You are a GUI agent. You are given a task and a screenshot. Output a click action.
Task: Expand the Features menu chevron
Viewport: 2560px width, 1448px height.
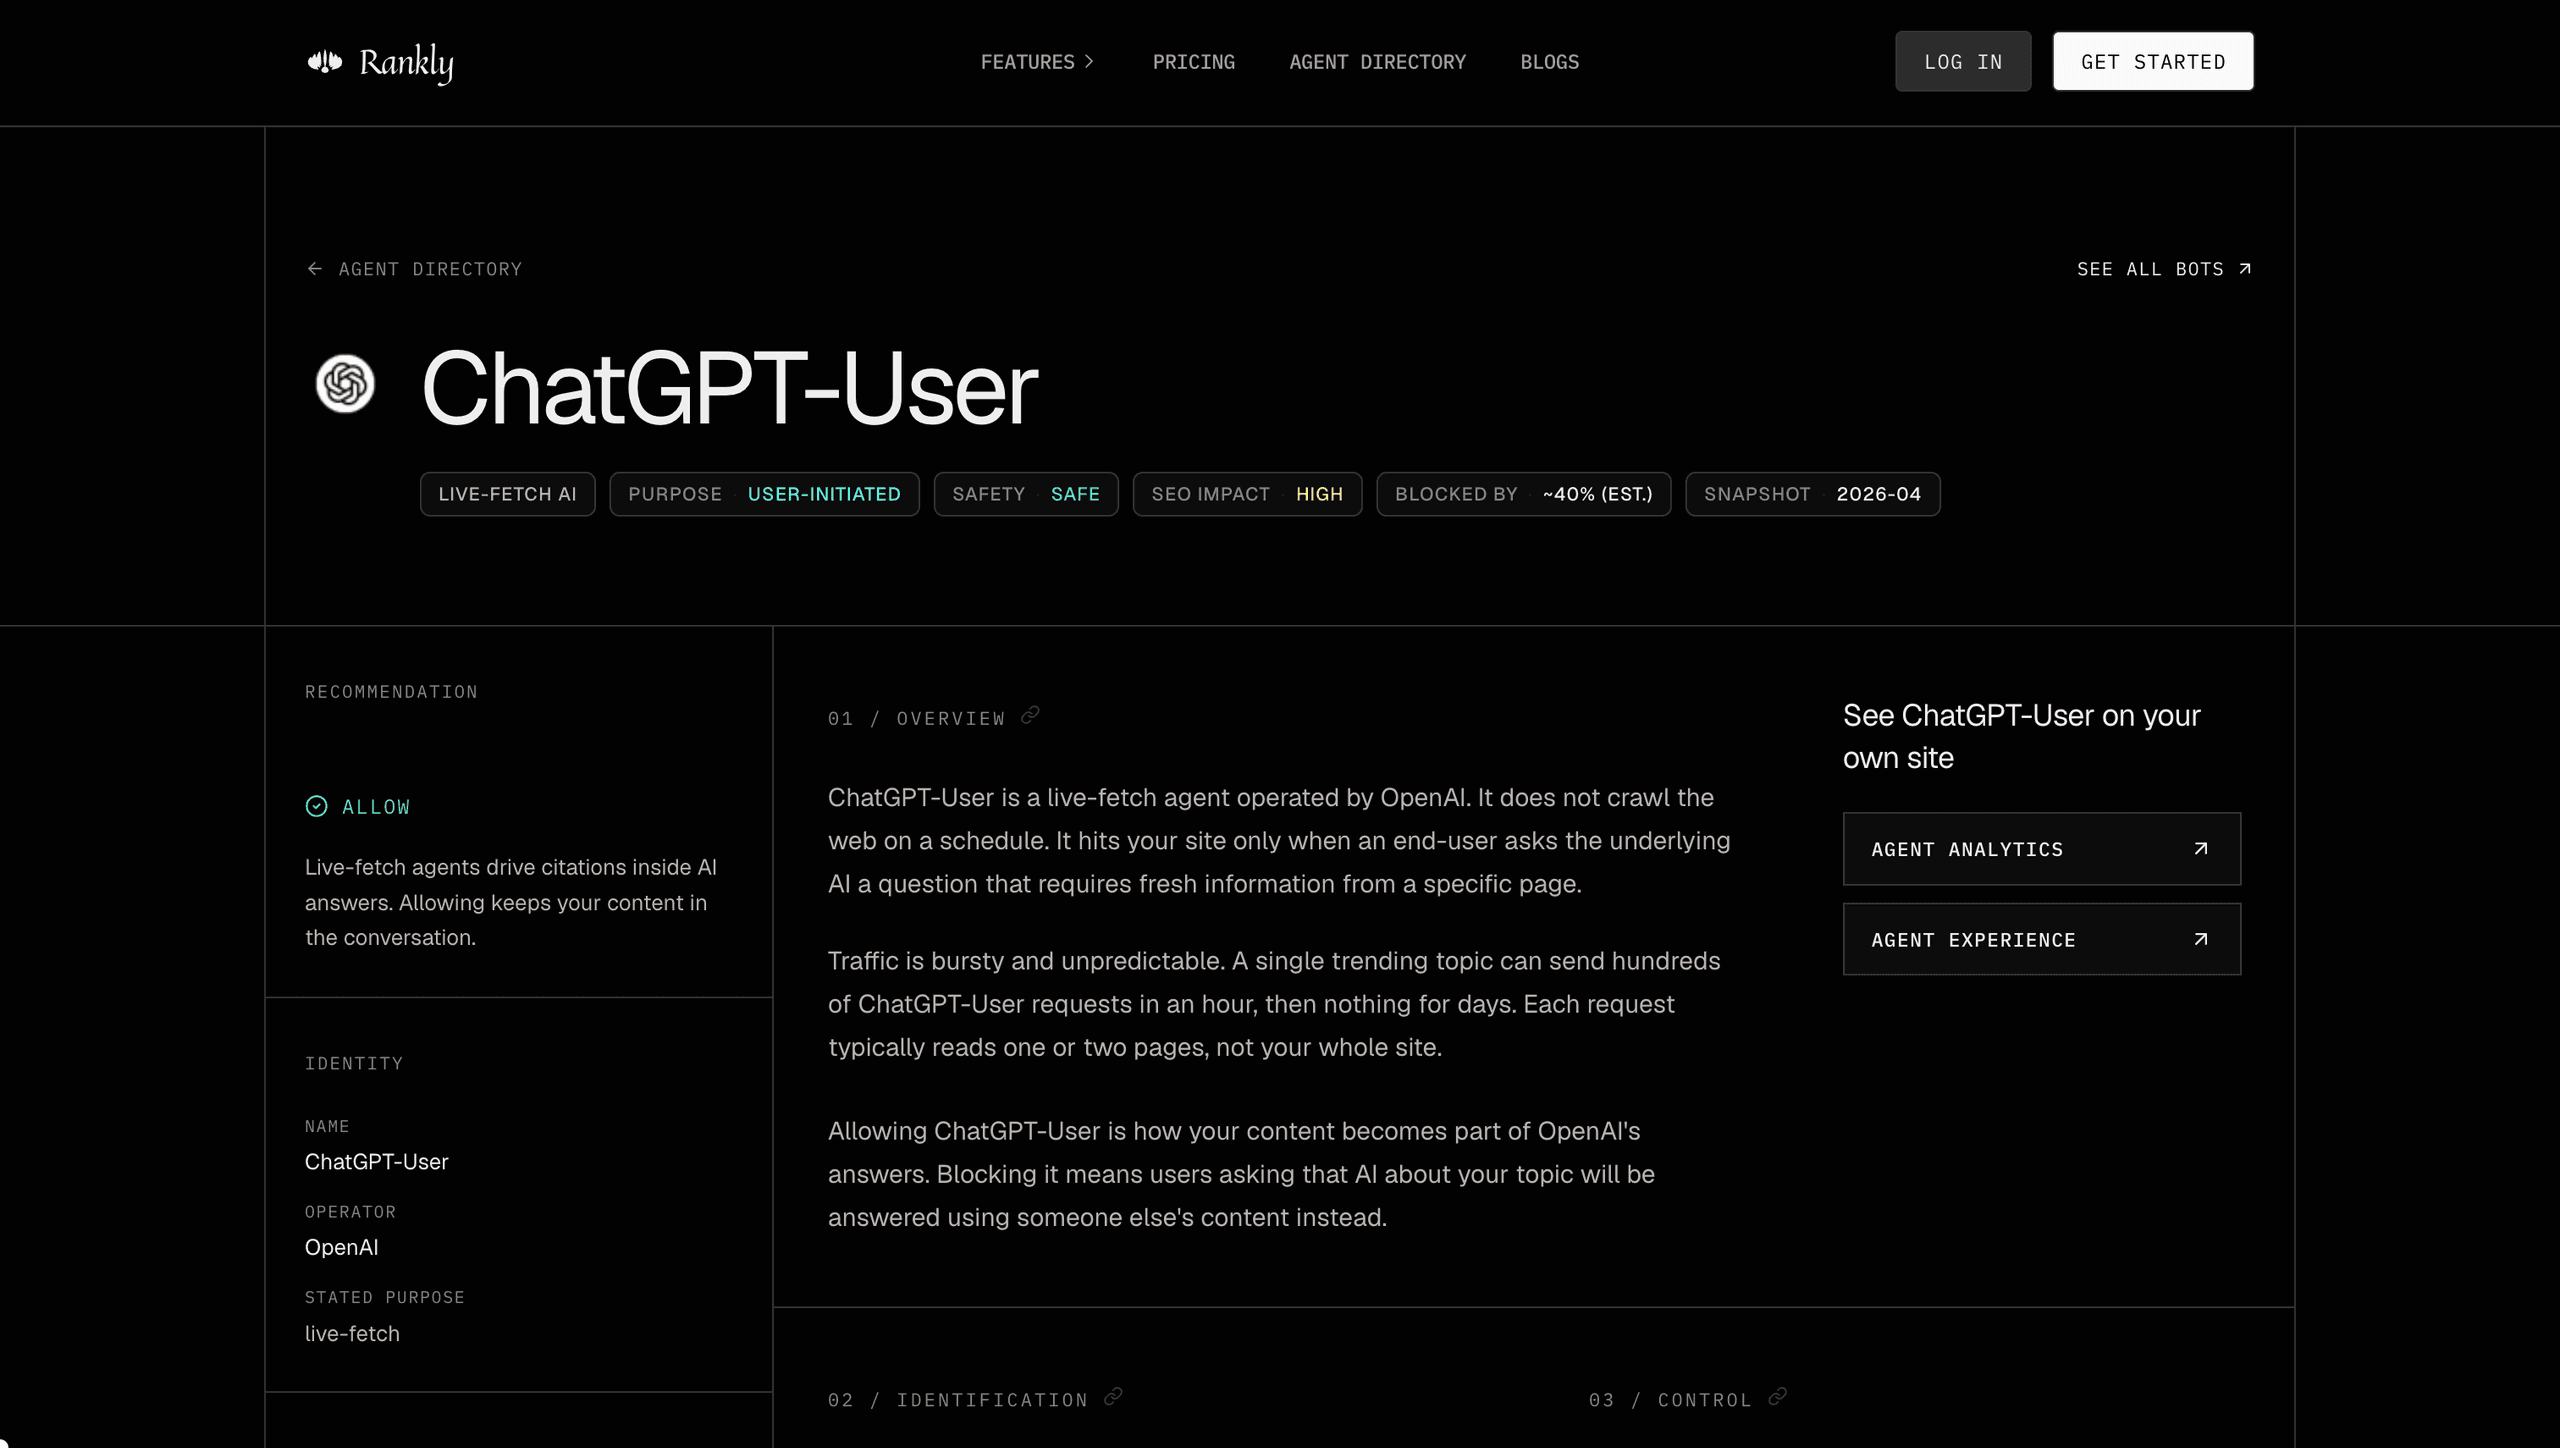click(x=1090, y=62)
